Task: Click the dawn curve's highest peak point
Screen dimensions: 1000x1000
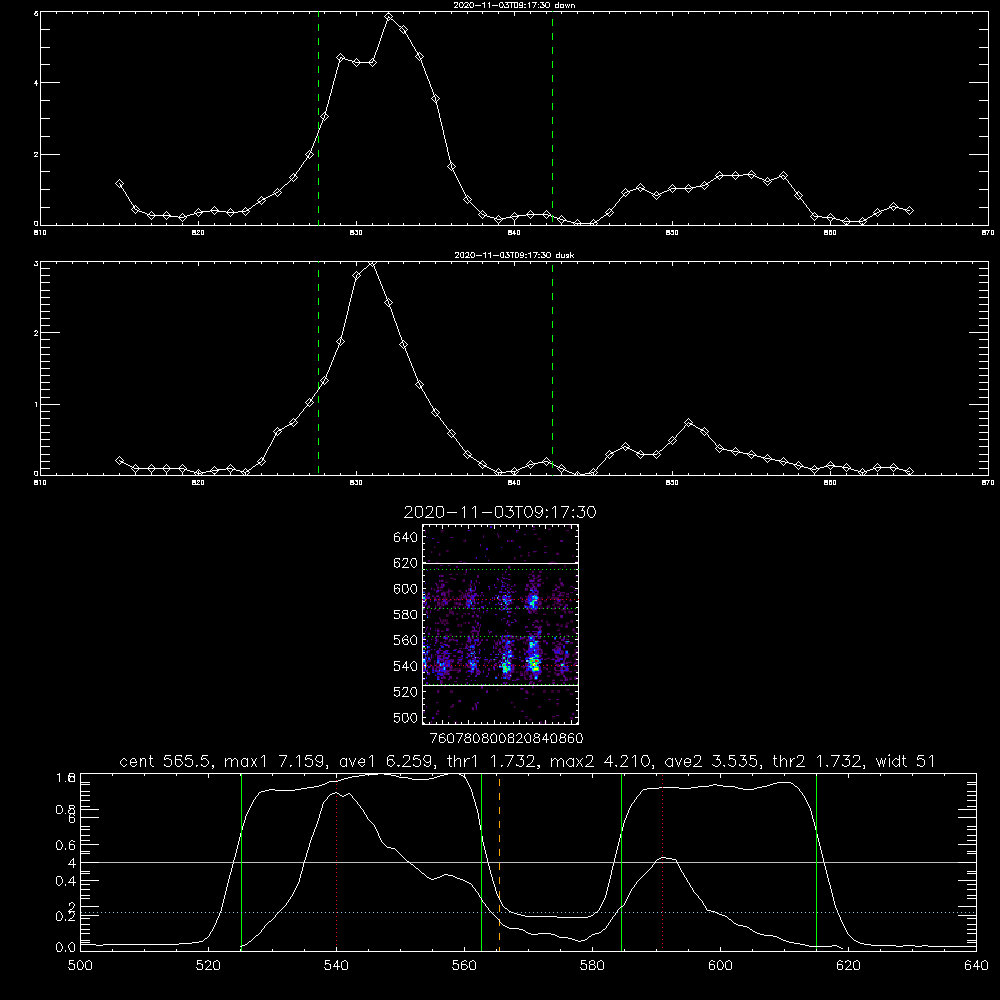Action: click(x=388, y=17)
